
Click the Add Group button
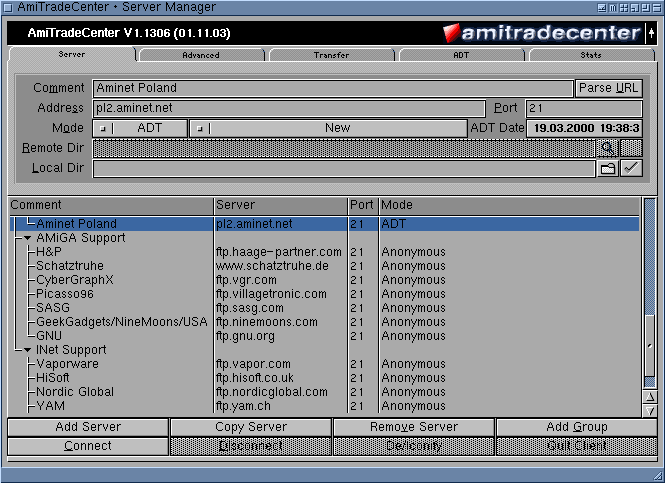point(577,427)
